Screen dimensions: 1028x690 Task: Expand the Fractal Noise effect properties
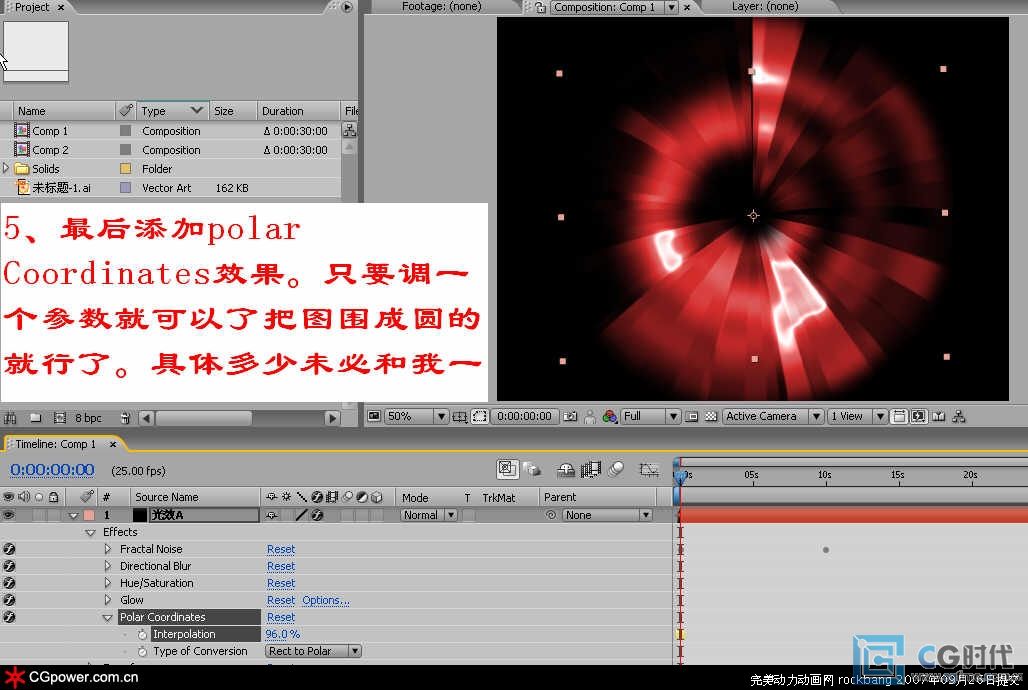(108, 549)
